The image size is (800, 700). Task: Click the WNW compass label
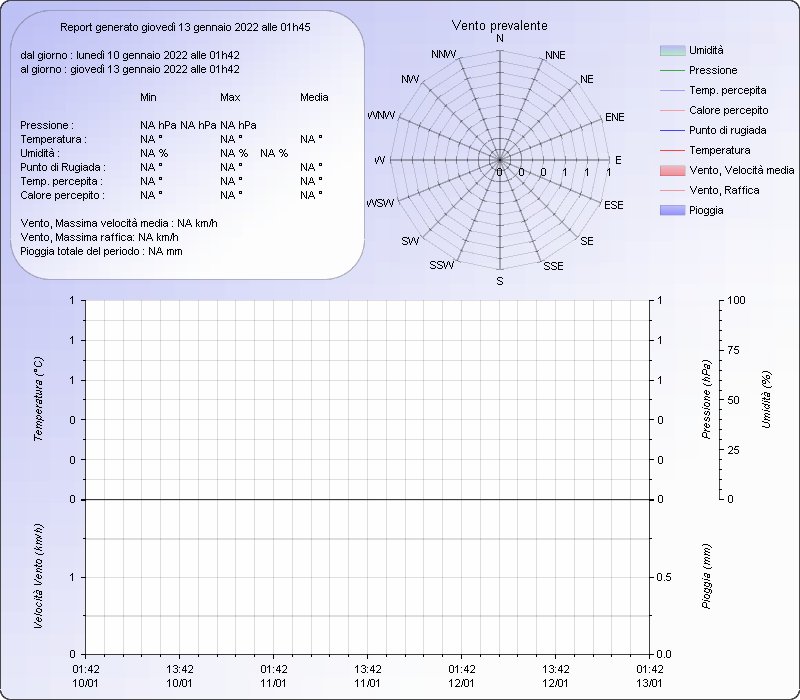pyautogui.click(x=381, y=116)
